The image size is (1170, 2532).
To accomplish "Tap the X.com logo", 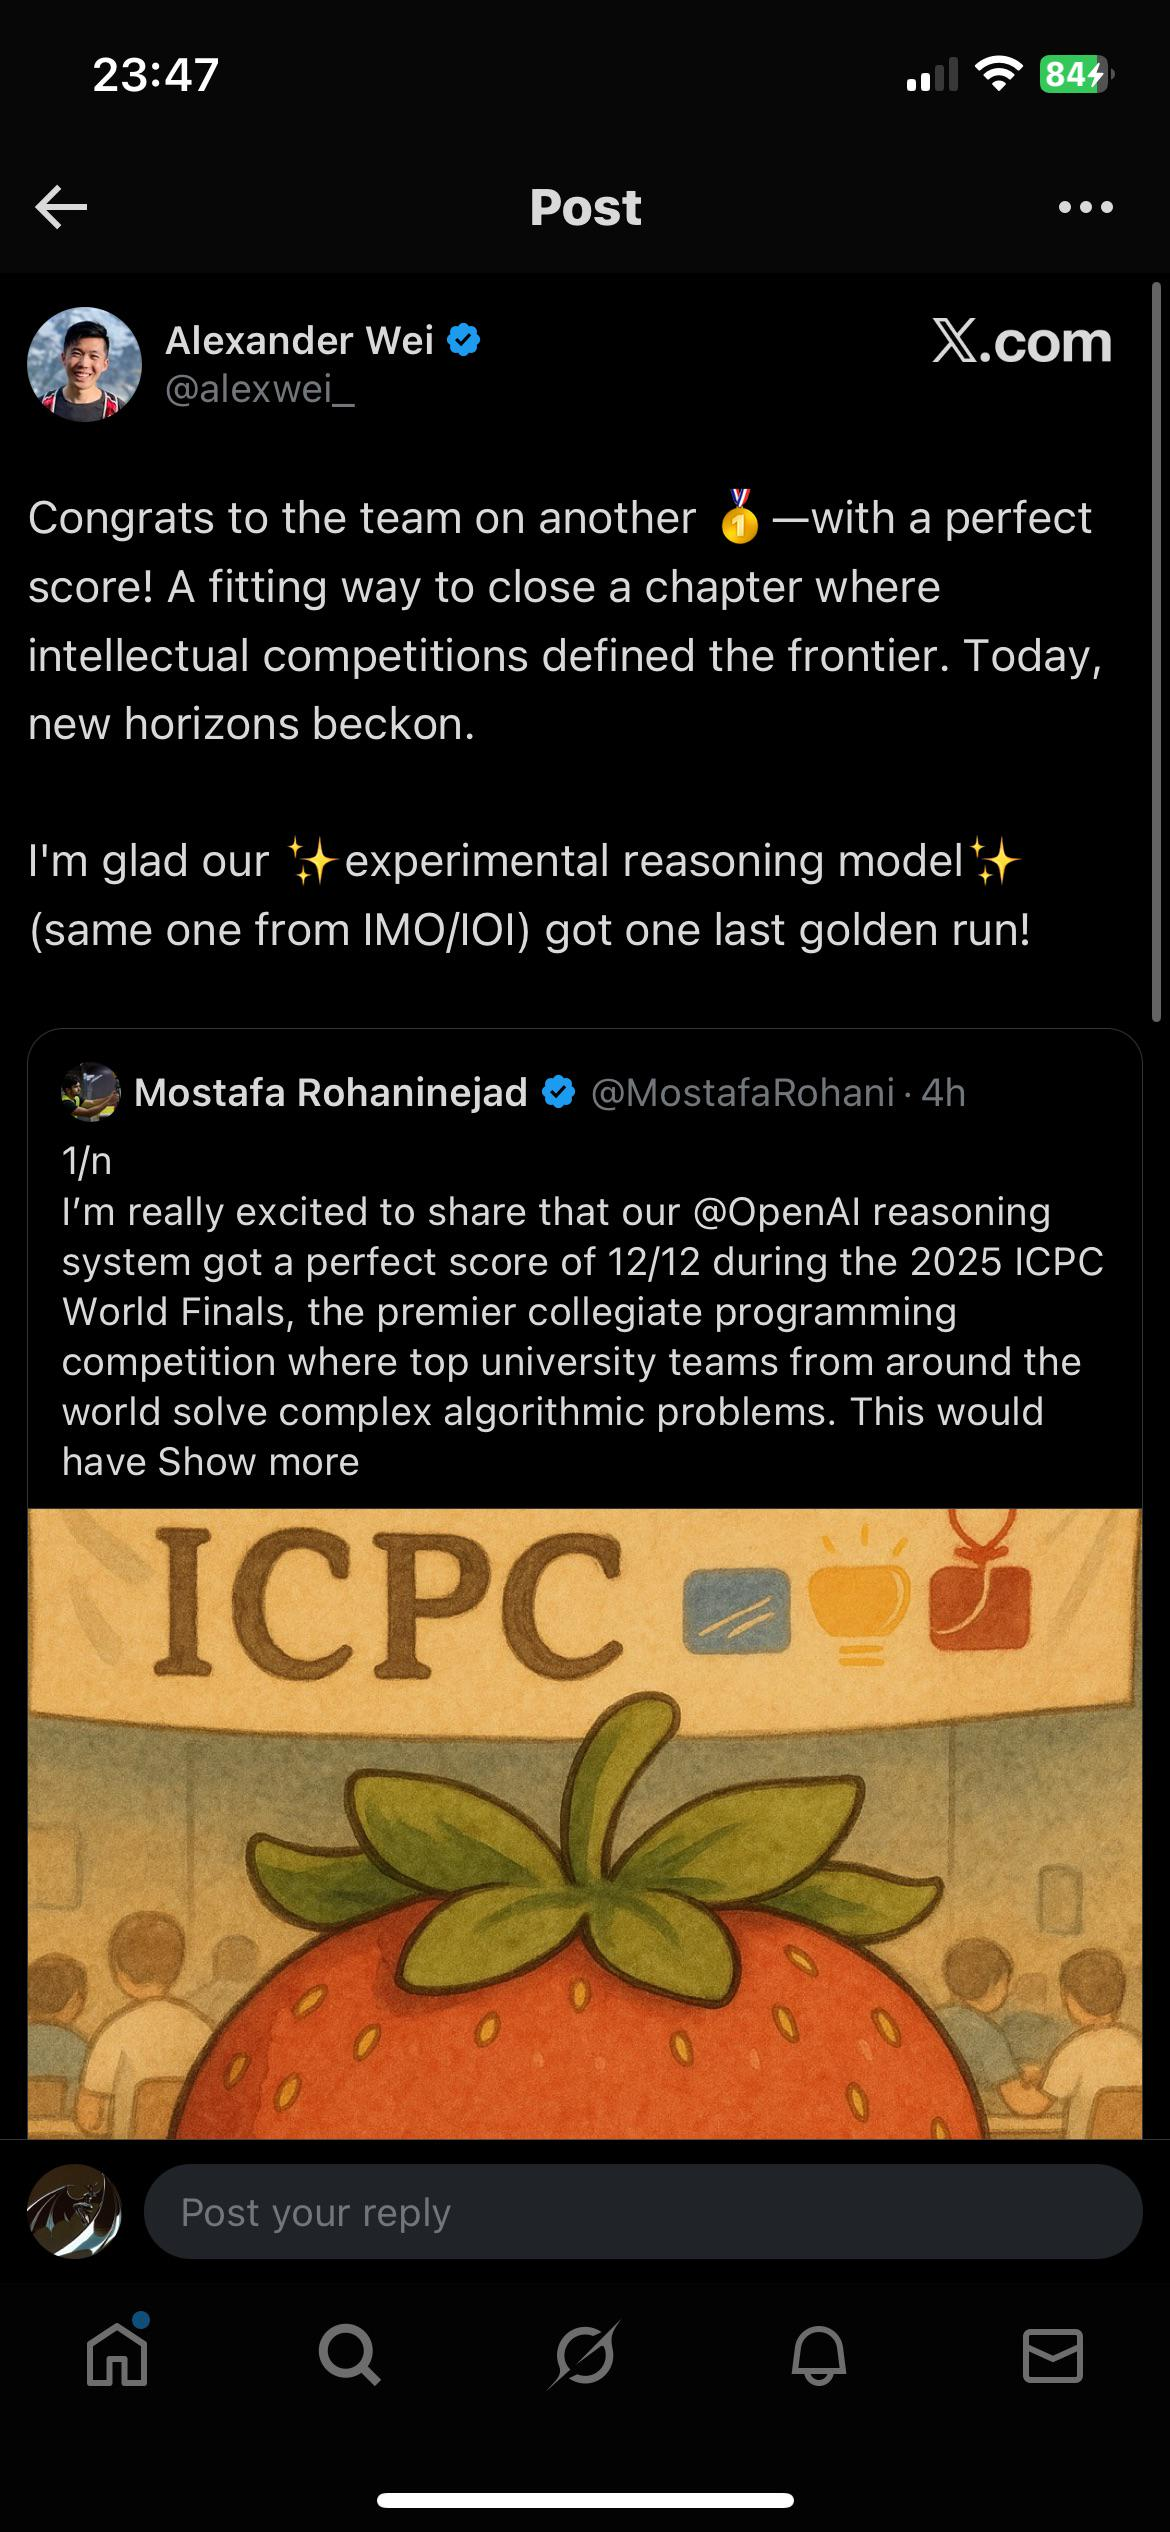I will tap(1021, 342).
